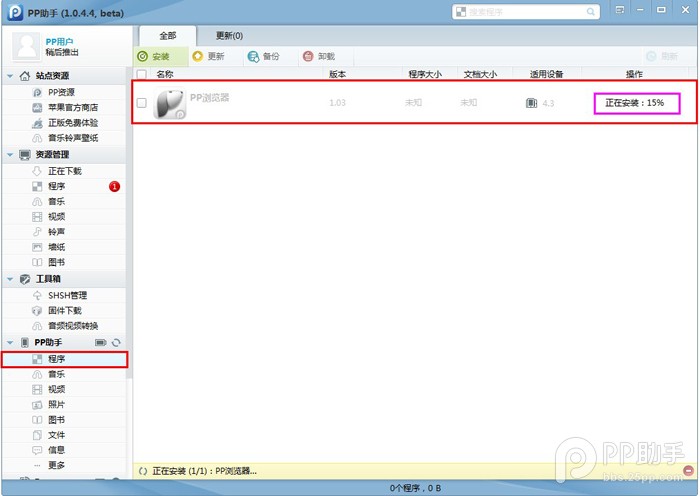The height and width of the screenshot is (496, 700).
Task: Click the 刷新 refresh button
Action: tap(662, 56)
